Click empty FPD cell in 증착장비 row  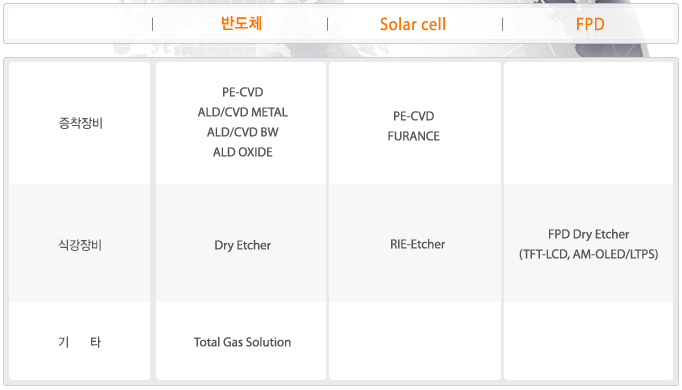(x=588, y=123)
